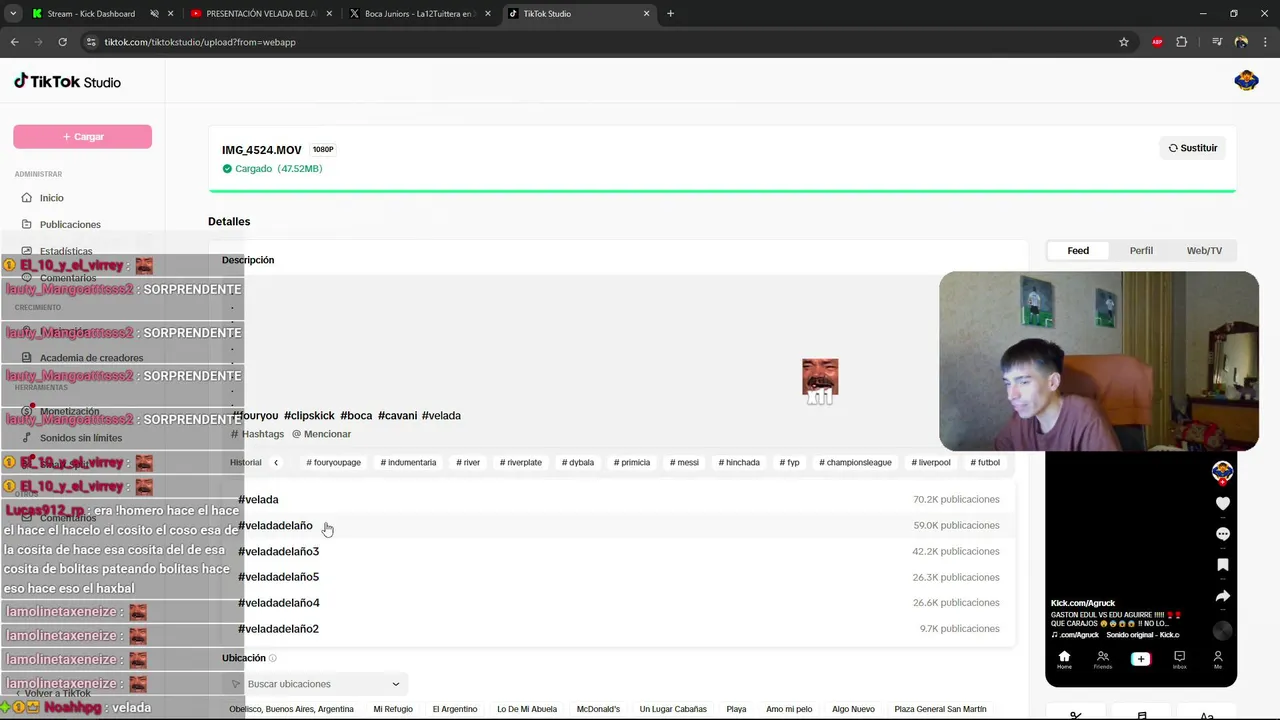Viewport: 1280px width, 720px height.
Task: Select the #veladadelaño2 suggestion
Action: 618,629
